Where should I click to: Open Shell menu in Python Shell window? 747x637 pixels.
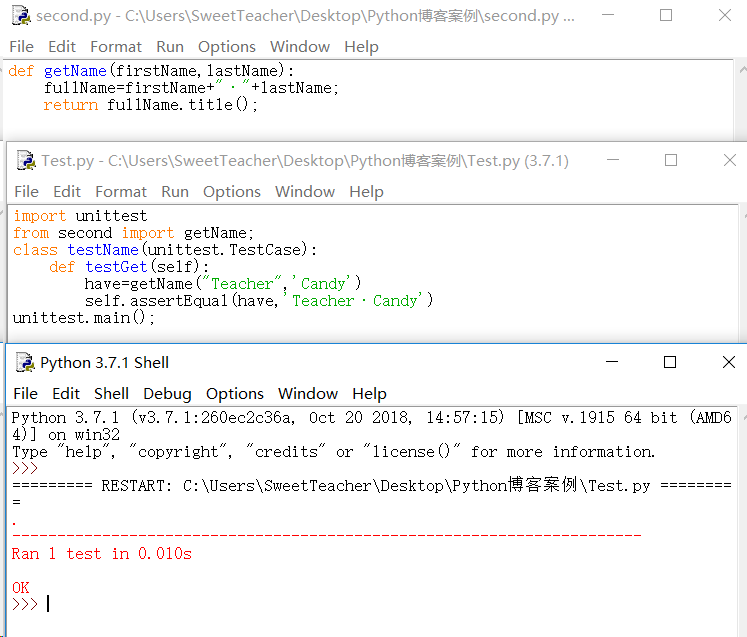point(111,394)
